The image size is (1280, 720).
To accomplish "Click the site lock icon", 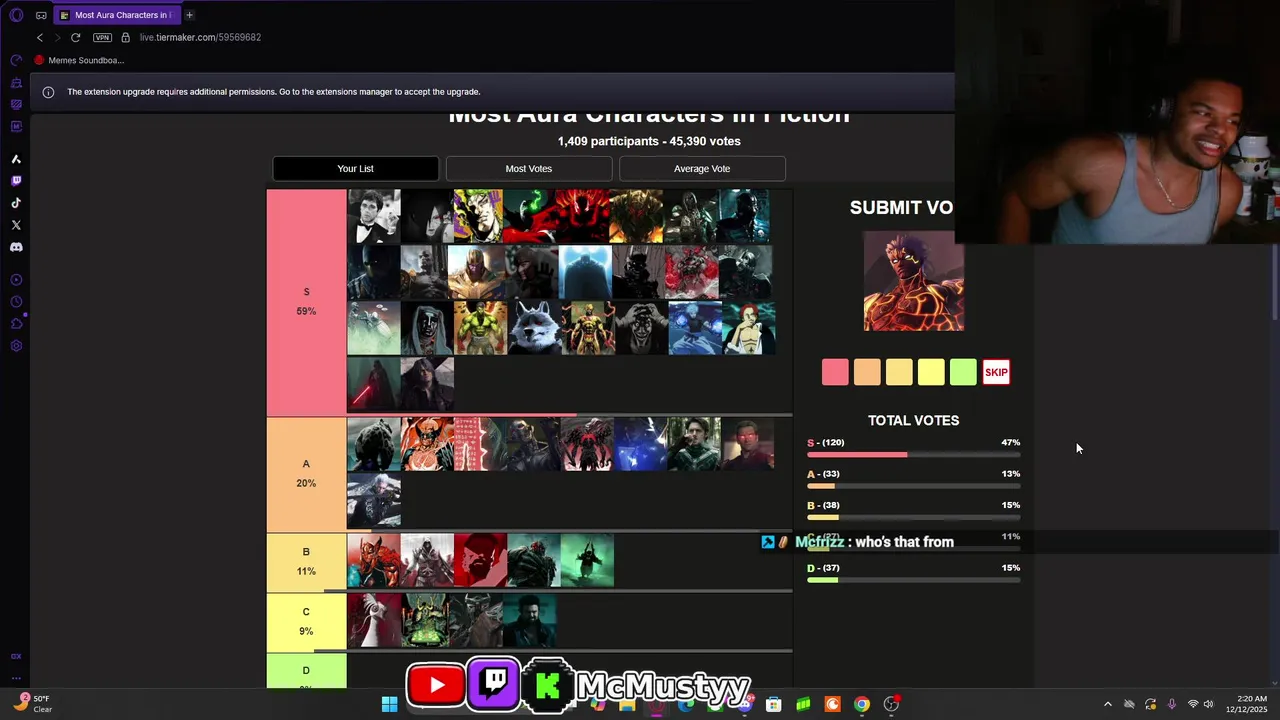I will (x=125, y=37).
